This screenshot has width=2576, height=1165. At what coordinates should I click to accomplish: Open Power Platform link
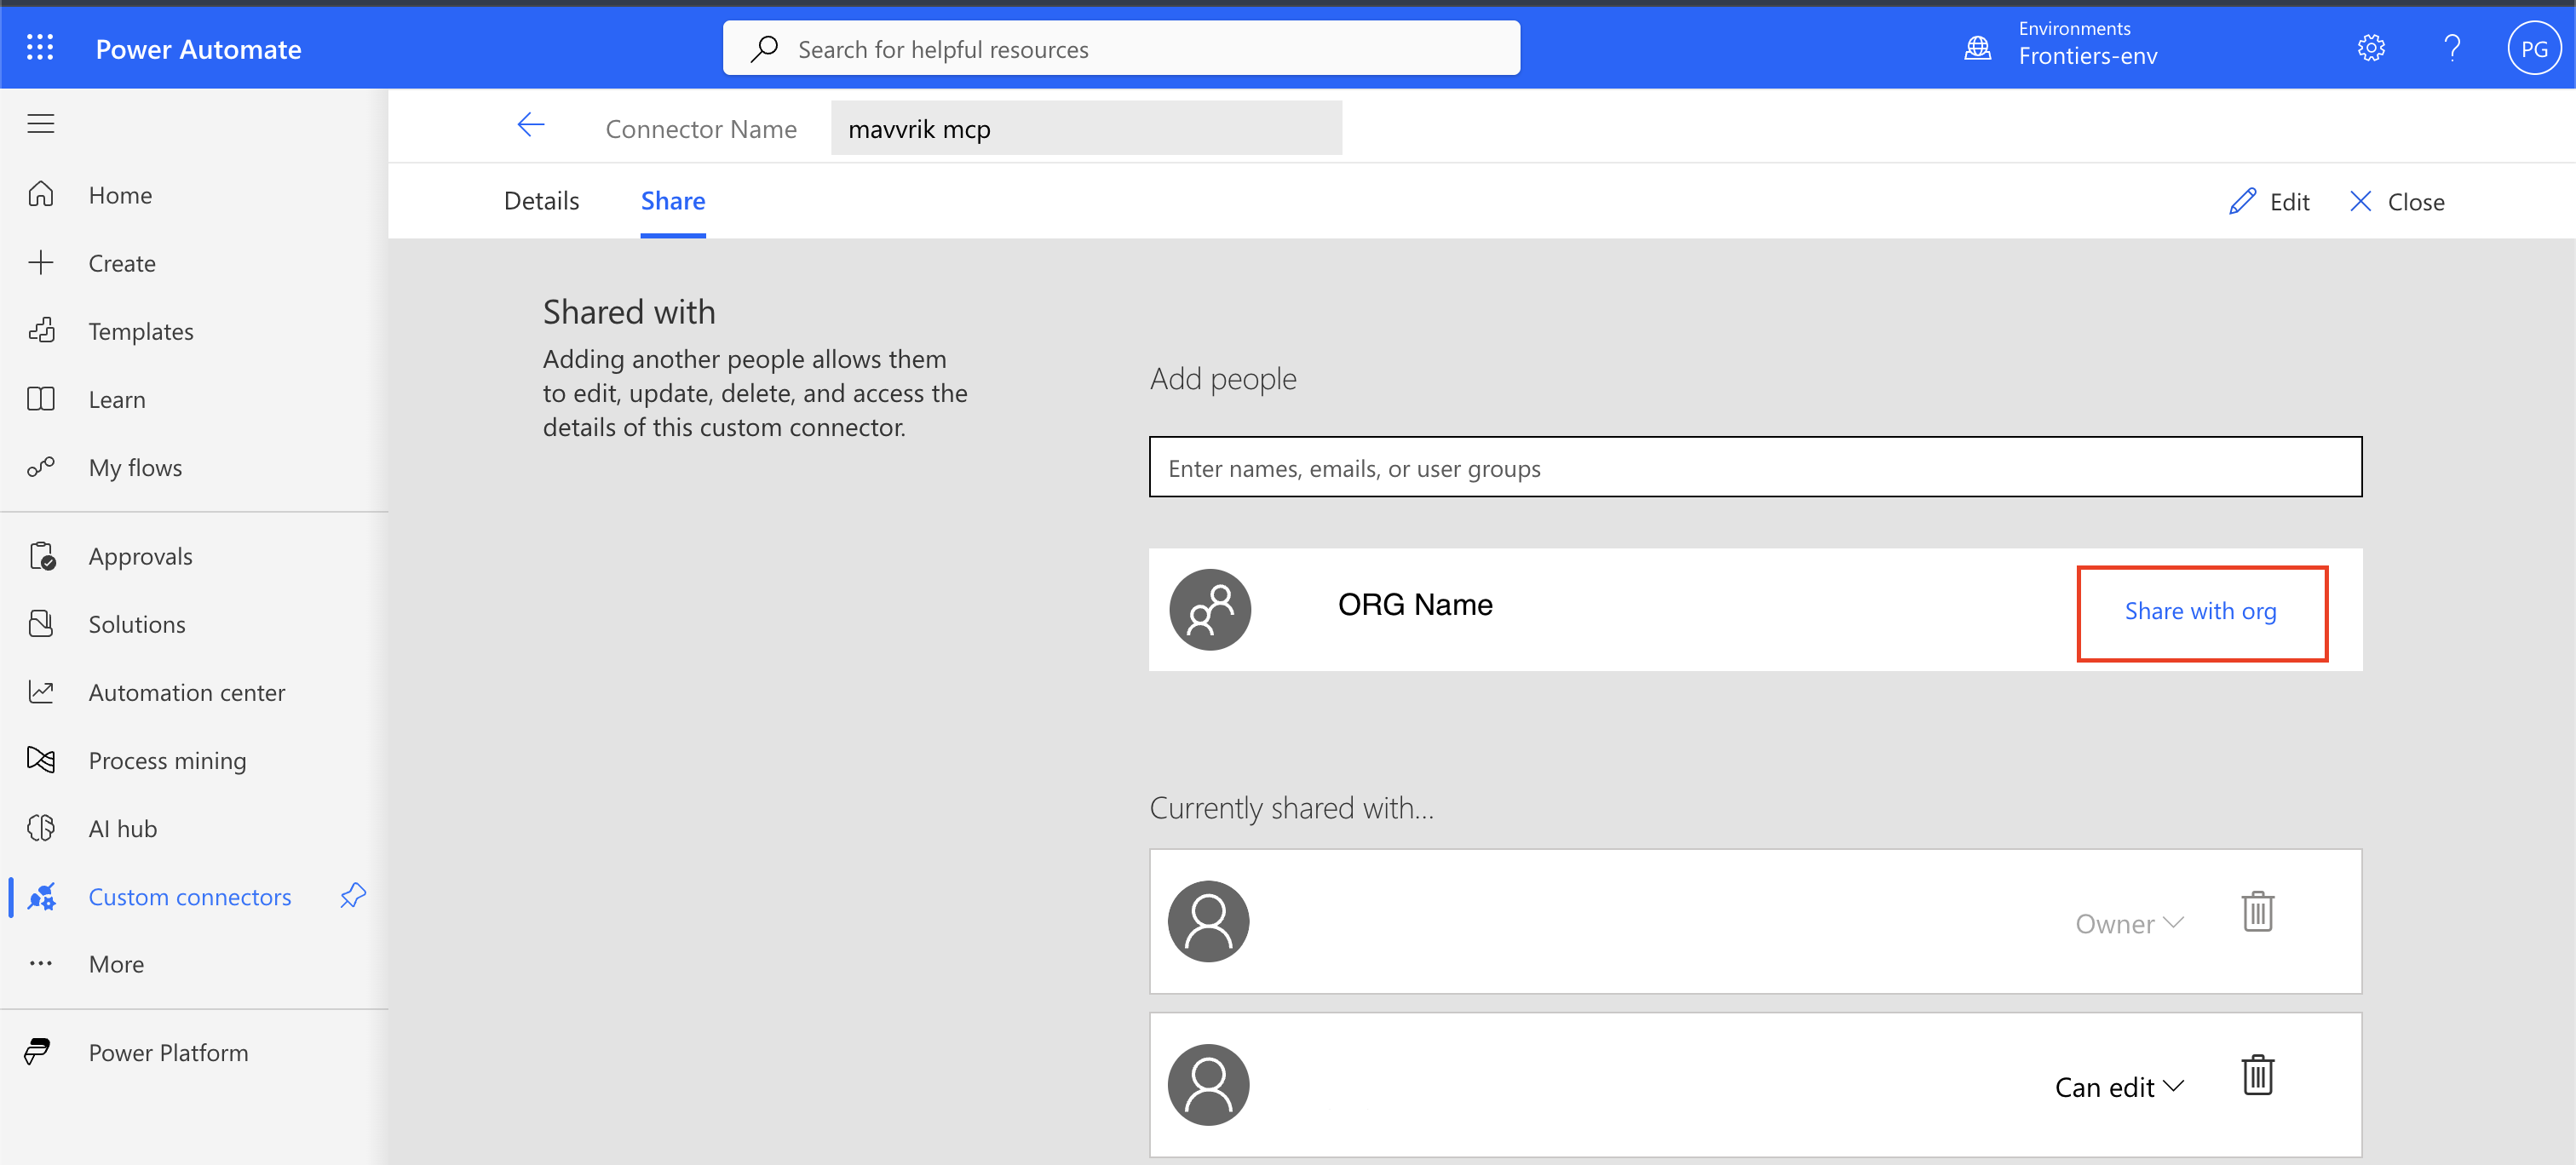point(168,1053)
